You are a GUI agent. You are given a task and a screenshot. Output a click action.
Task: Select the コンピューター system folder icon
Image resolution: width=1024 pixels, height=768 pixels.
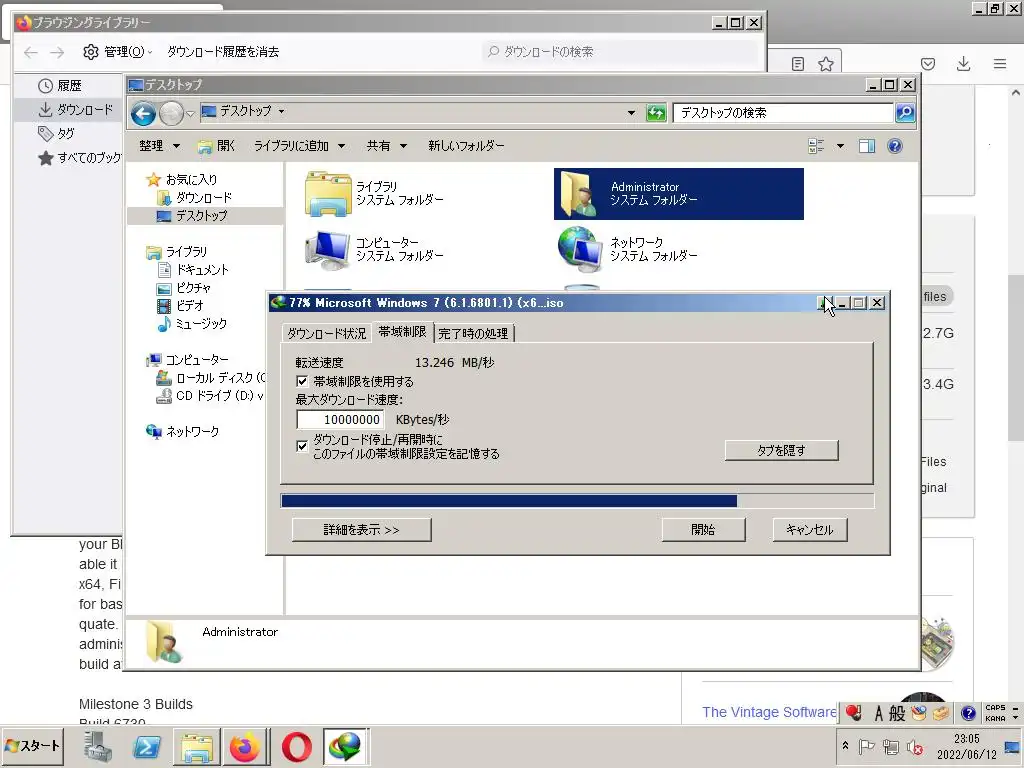coord(328,249)
